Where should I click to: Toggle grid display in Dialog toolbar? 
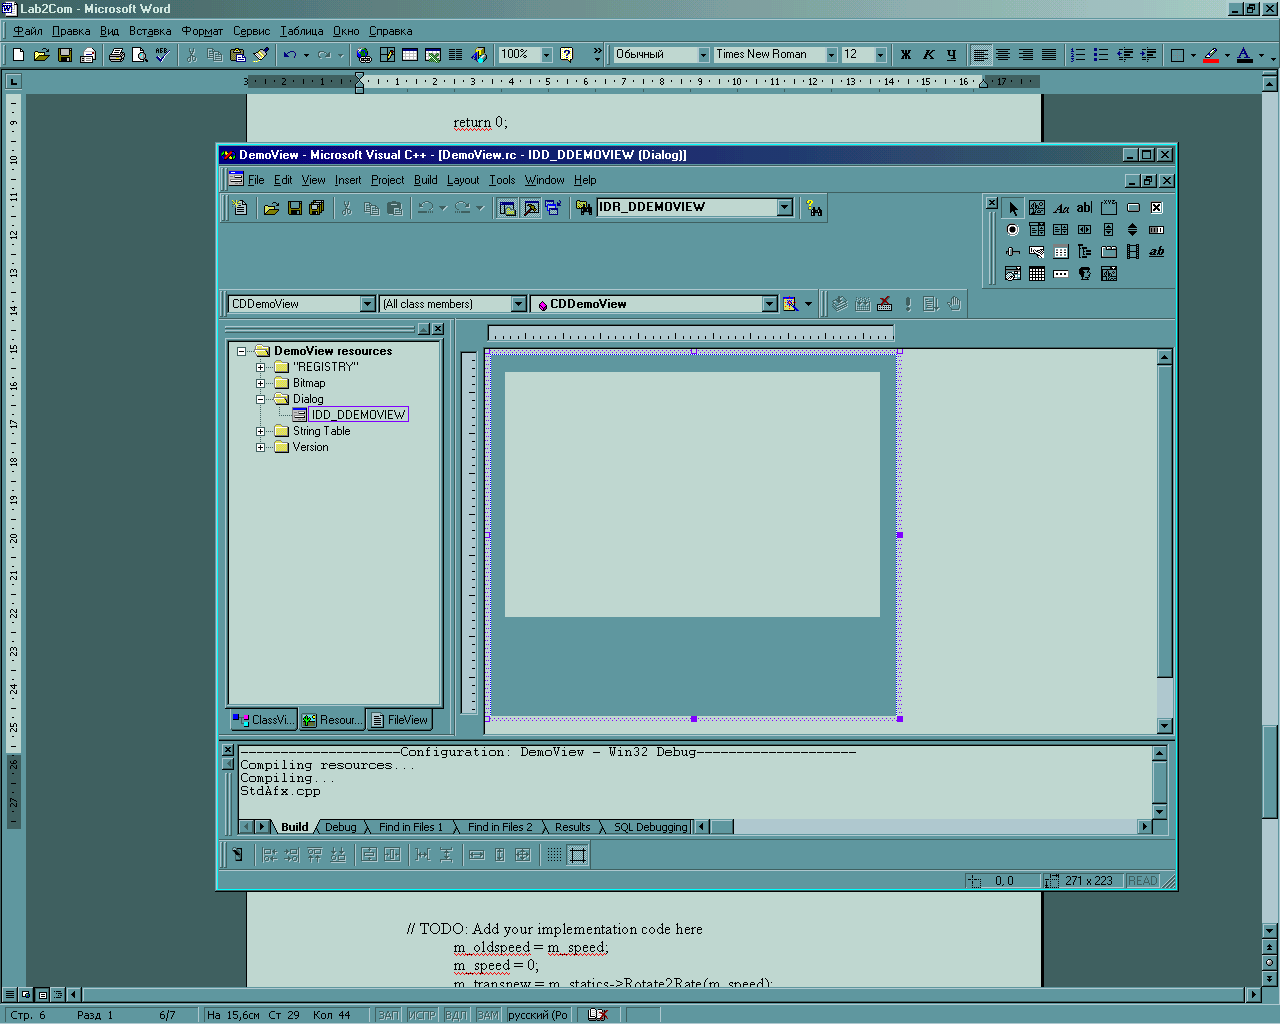point(554,855)
